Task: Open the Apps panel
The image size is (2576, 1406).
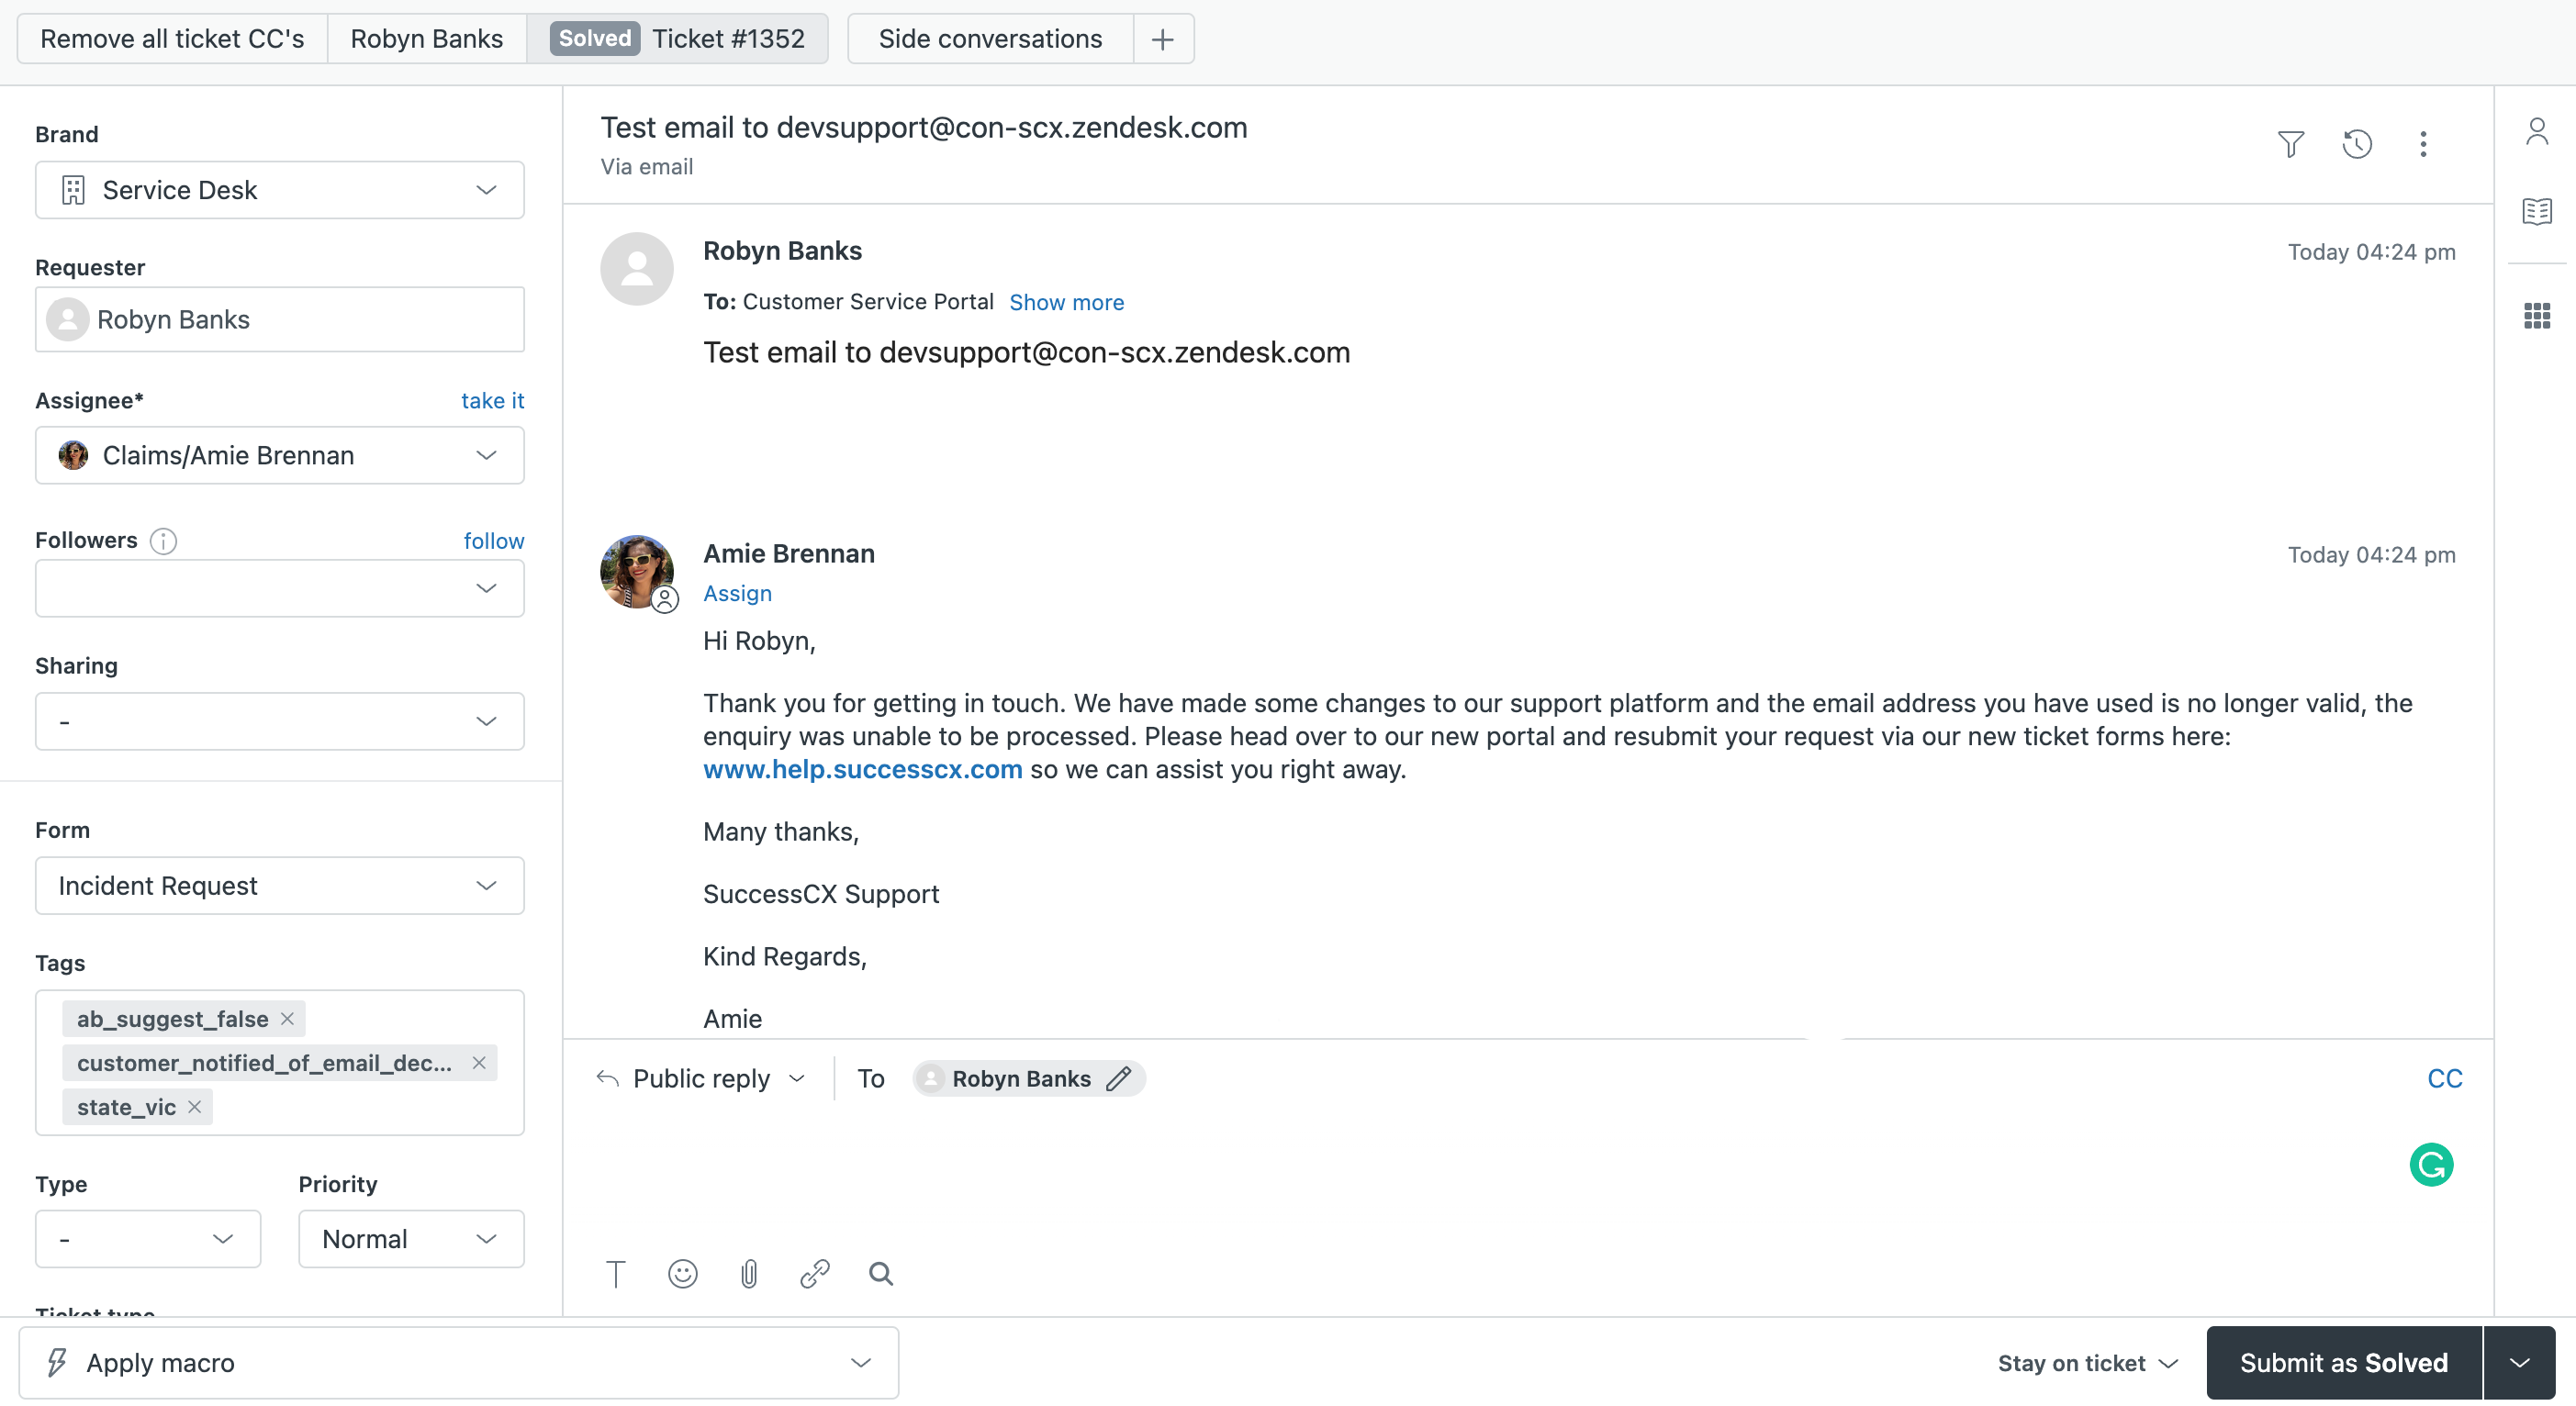Action: pos(2537,315)
